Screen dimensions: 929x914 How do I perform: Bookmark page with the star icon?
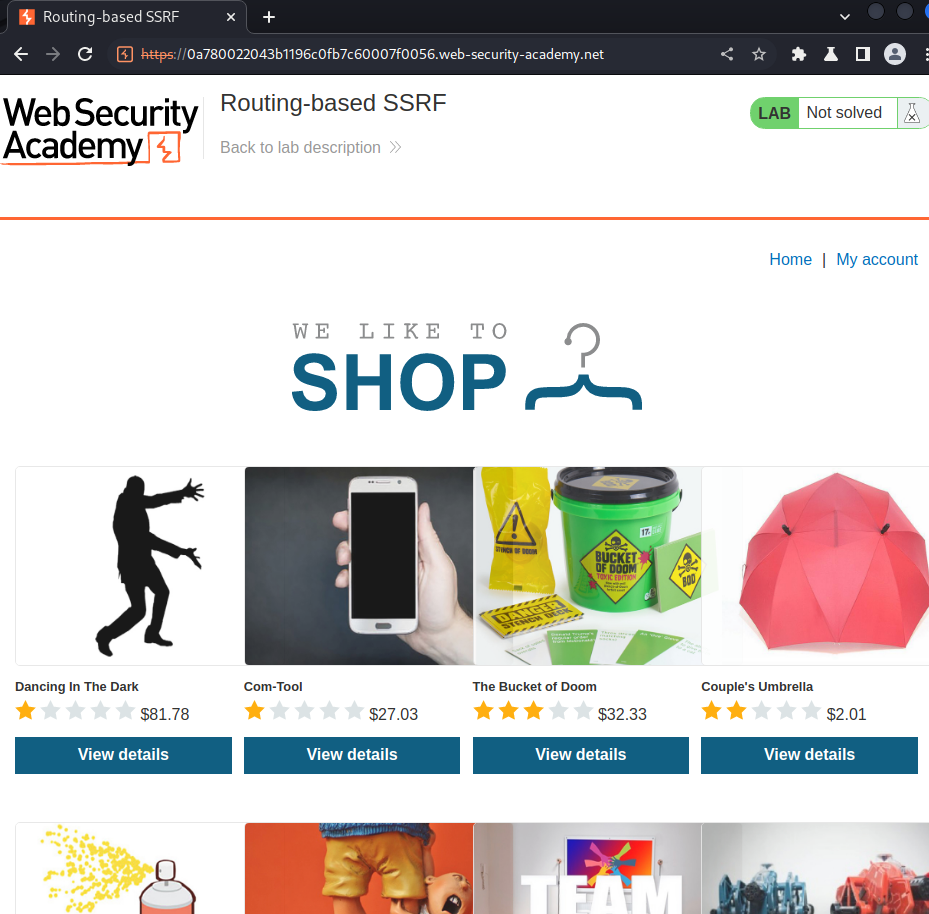pos(759,54)
